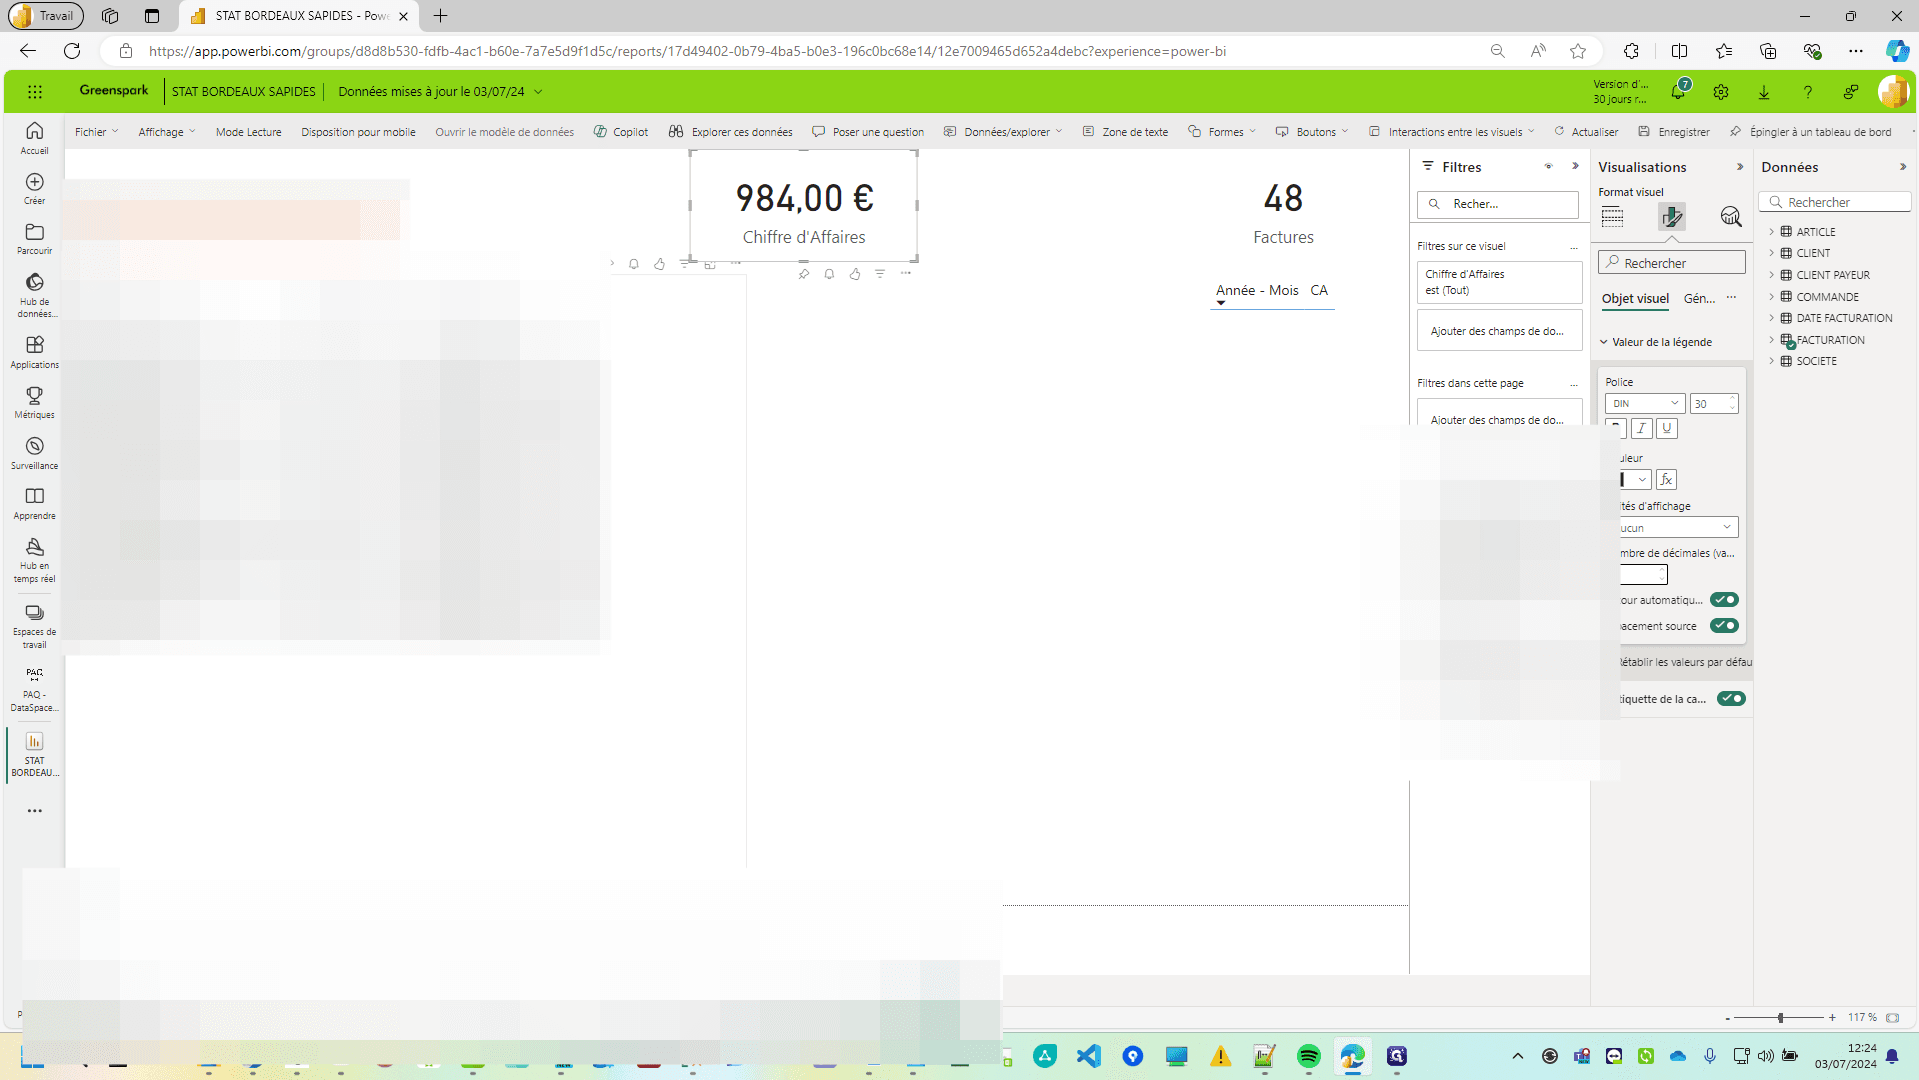Click Actualiser in the toolbar
Image resolution: width=1919 pixels, height=1080 pixels.
tap(1586, 132)
